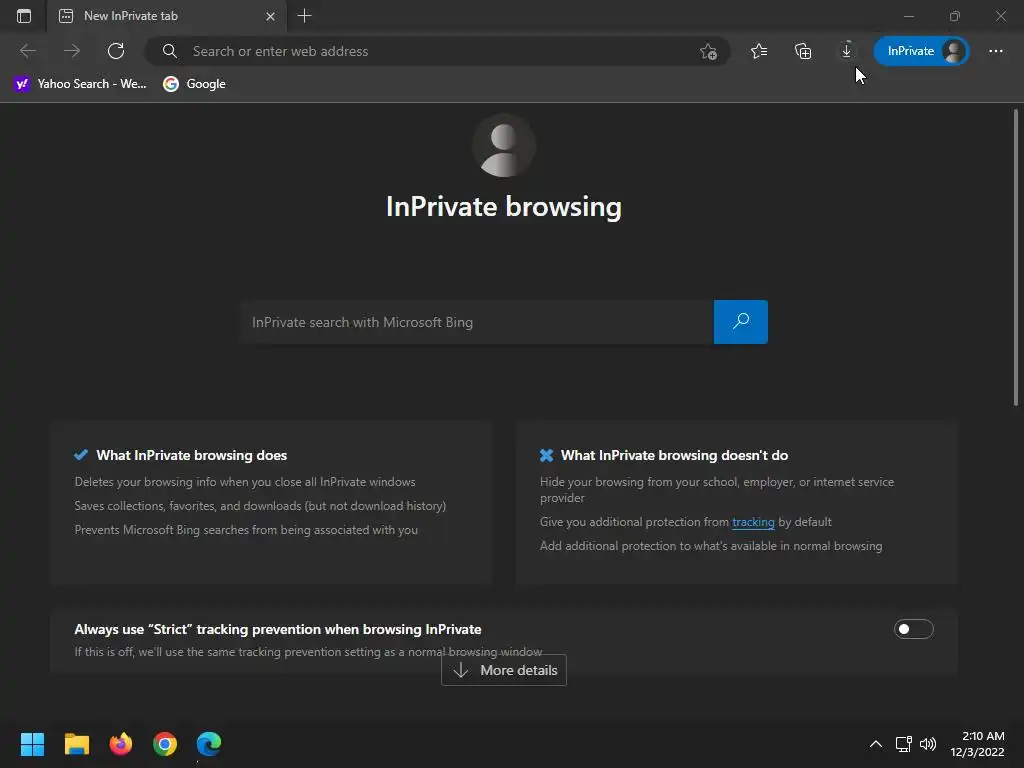Click the Forward navigation arrow

72,51
